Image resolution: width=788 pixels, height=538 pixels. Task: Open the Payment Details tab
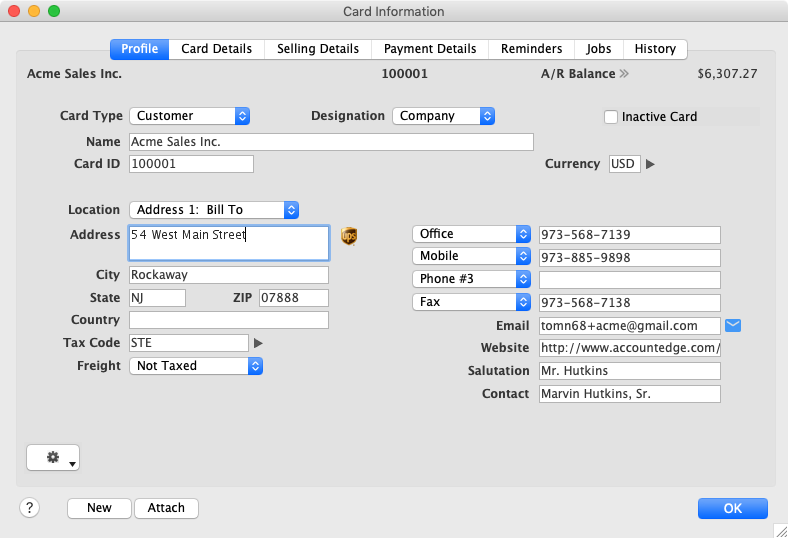(x=430, y=49)
